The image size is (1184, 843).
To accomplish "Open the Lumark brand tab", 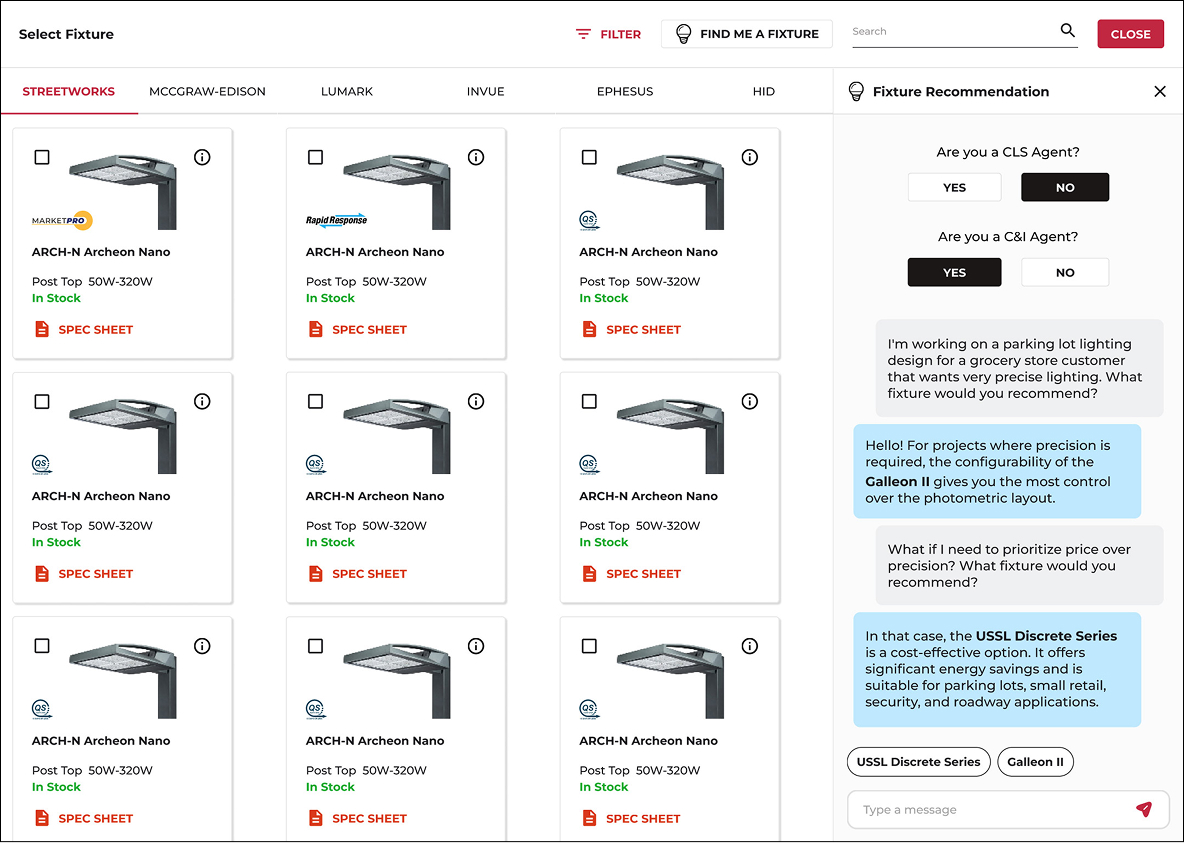I will pos(347,91).
